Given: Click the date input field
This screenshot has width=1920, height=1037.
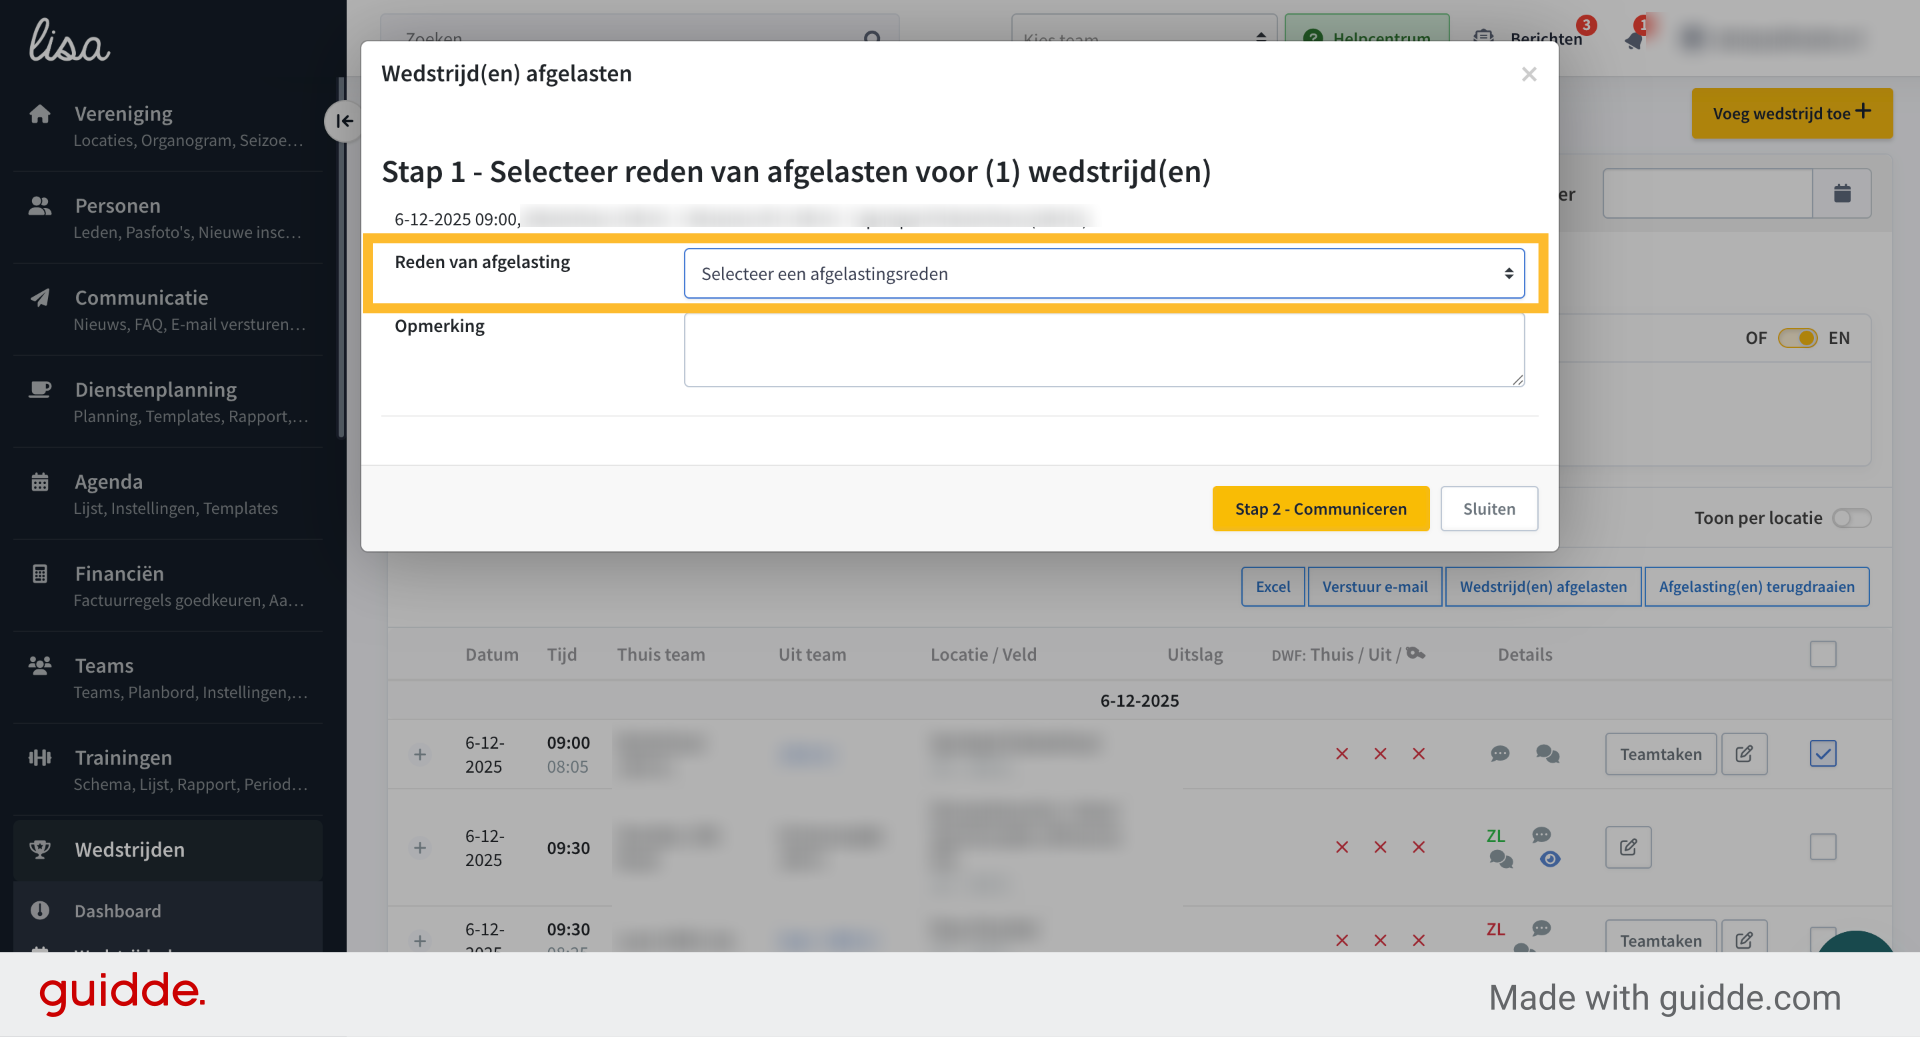Looking at the screenshot, I should tap(1708, 193).
